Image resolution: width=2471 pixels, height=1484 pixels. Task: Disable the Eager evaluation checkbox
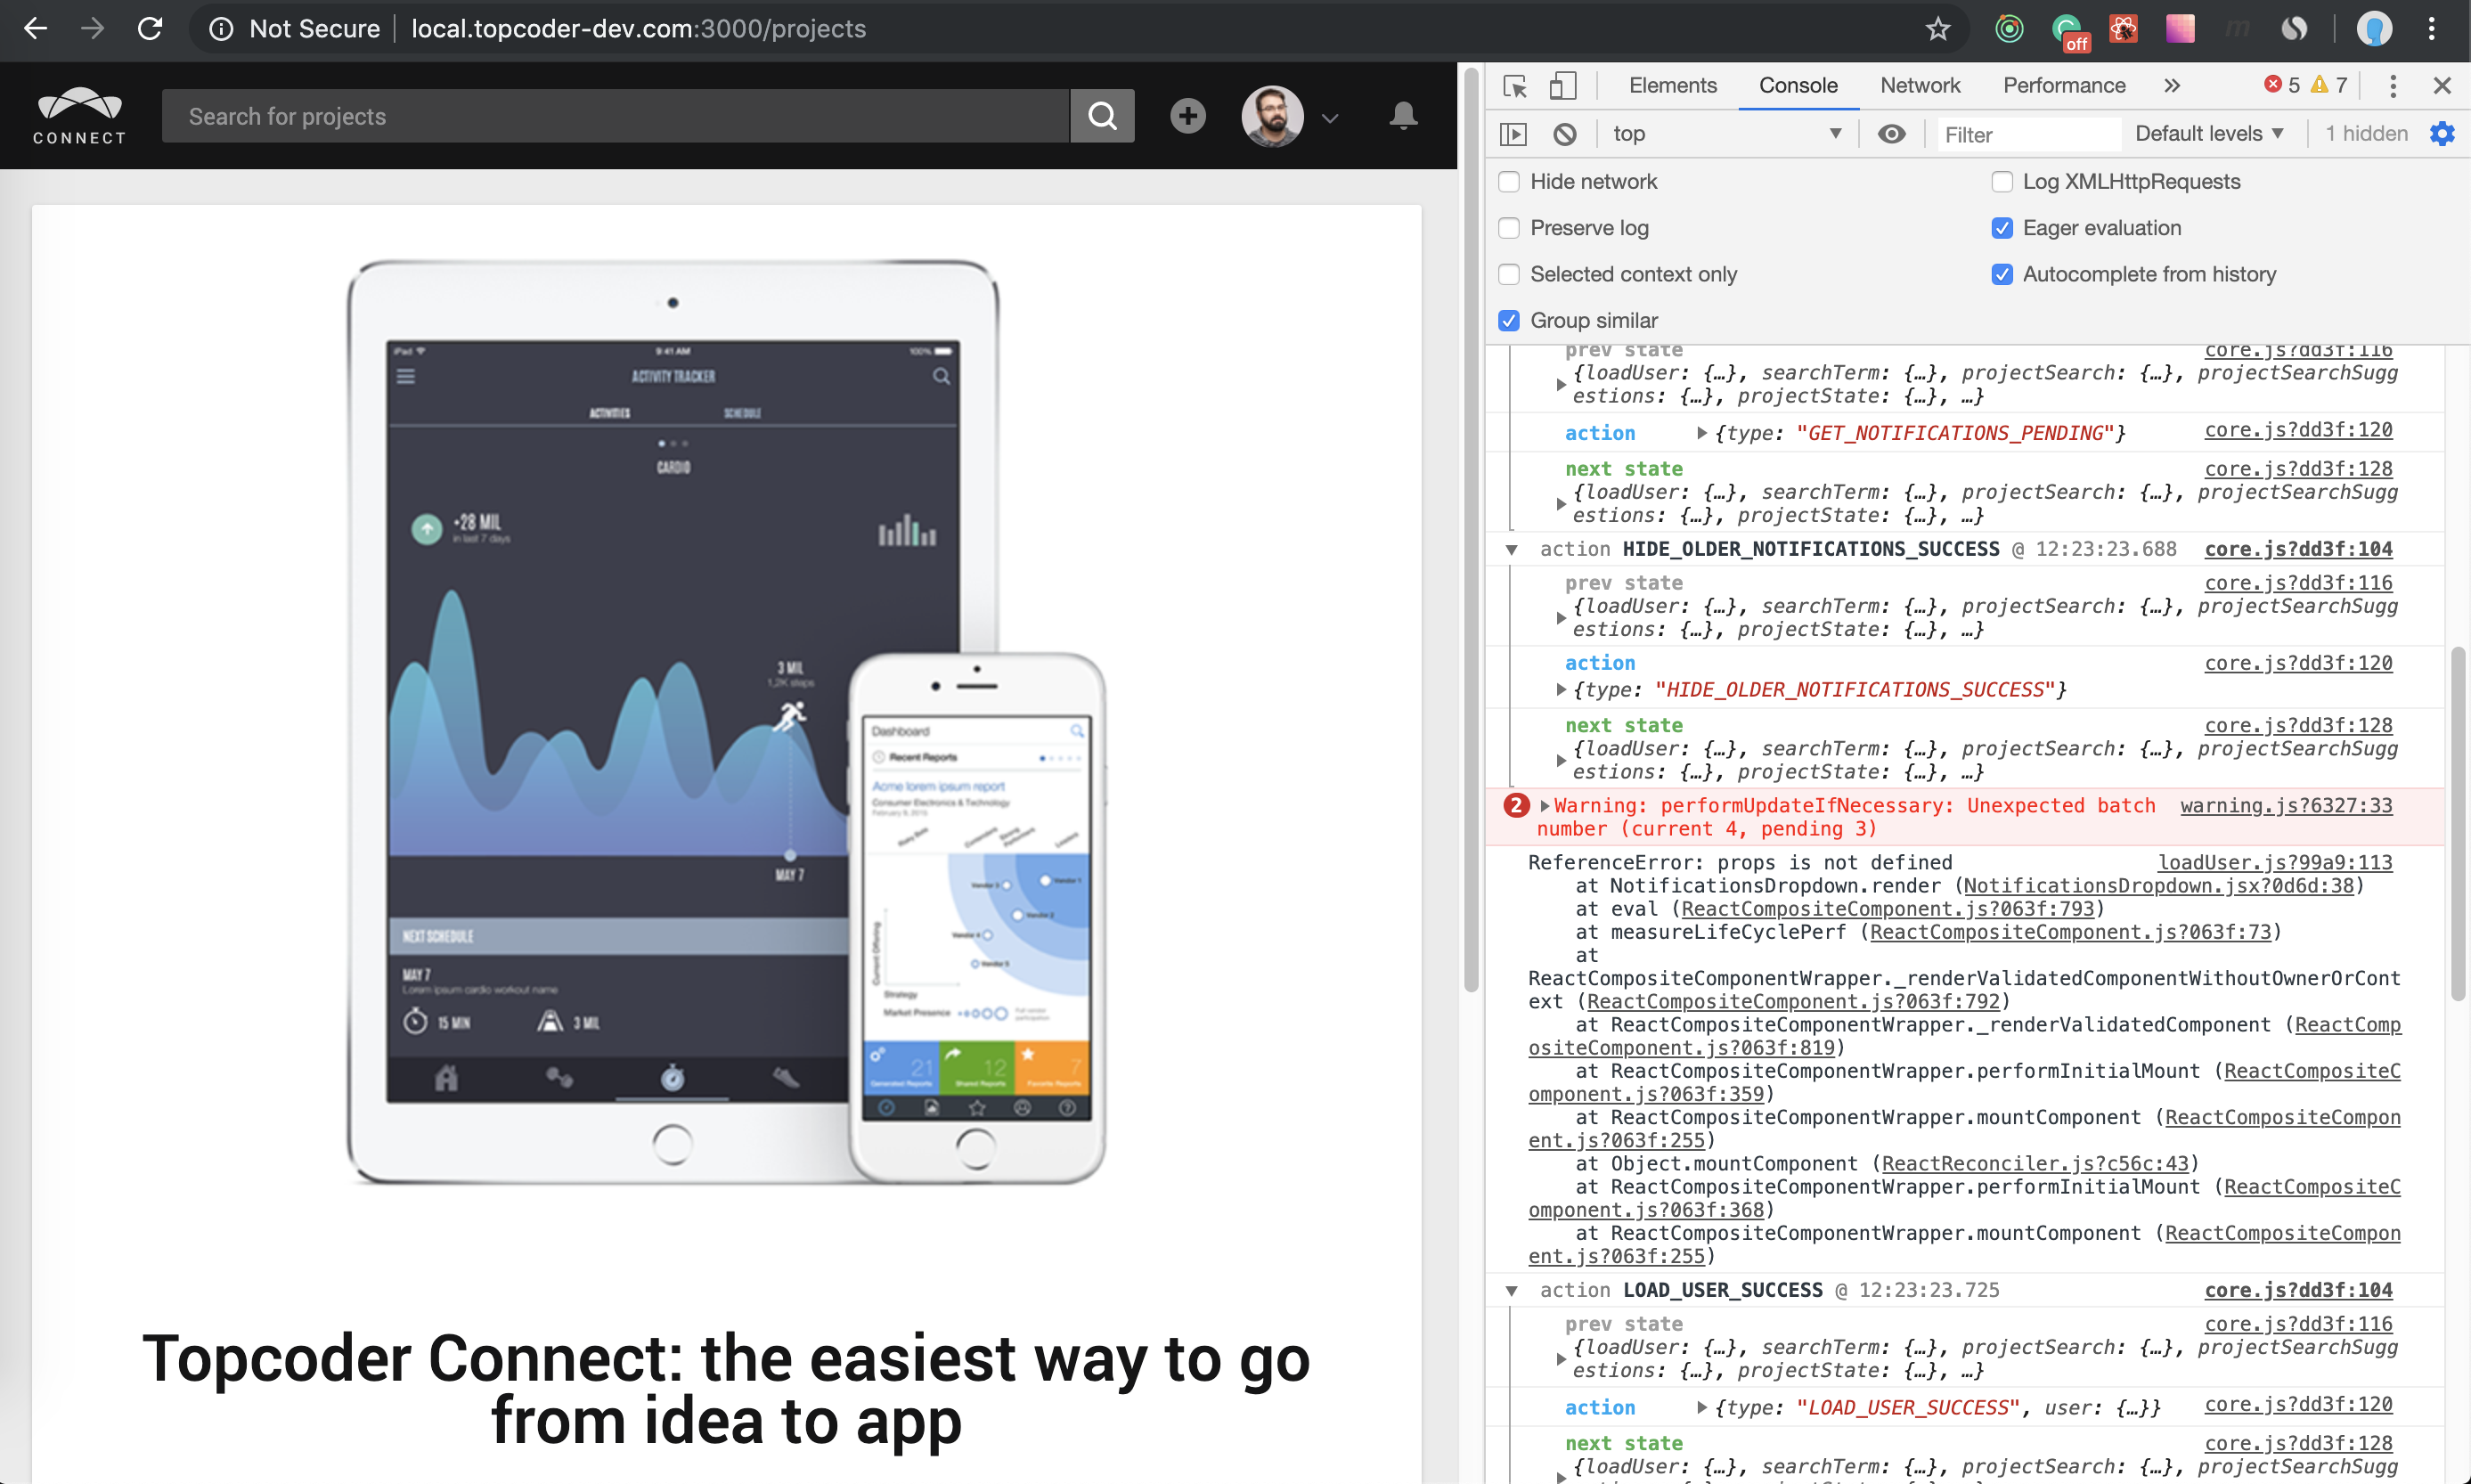point(2001,228)
